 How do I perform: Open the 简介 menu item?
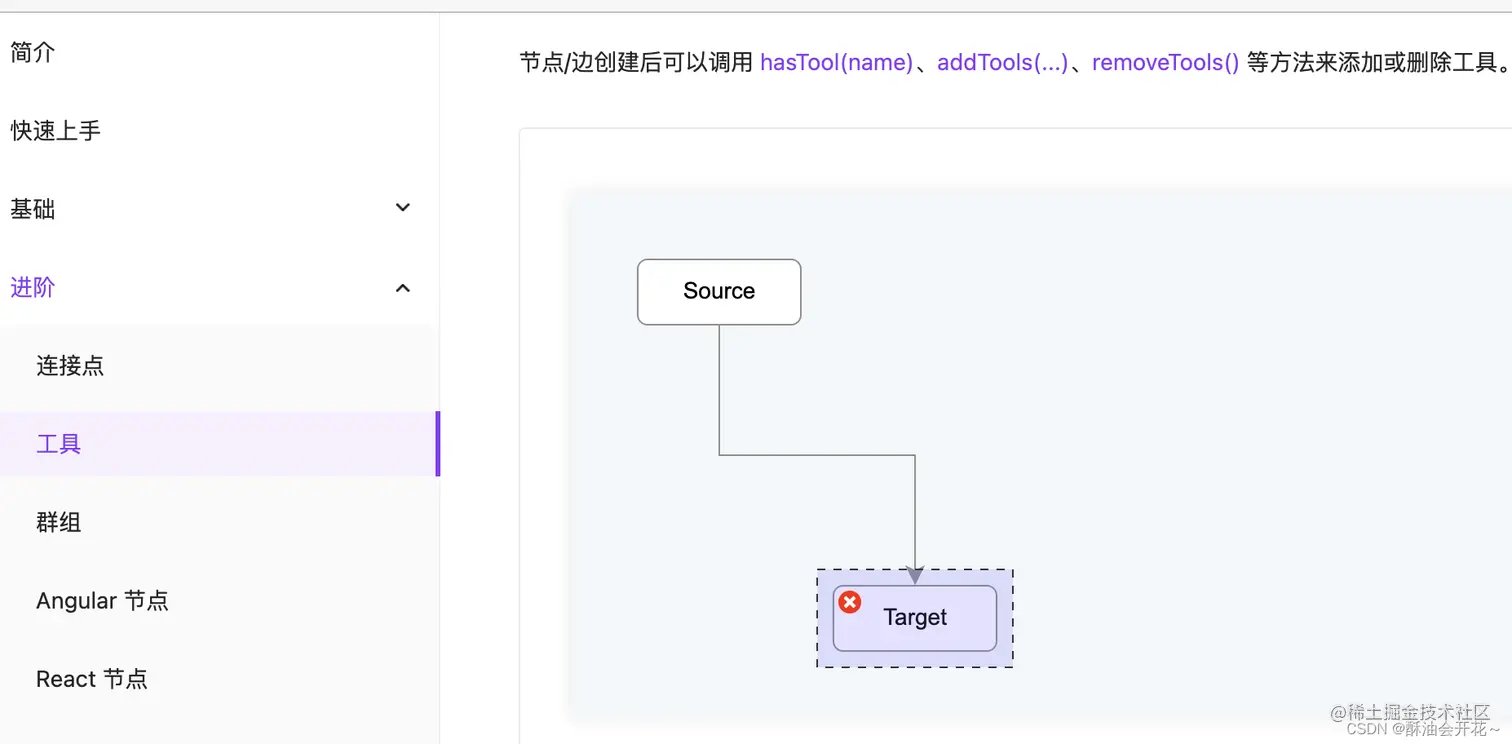32,52
